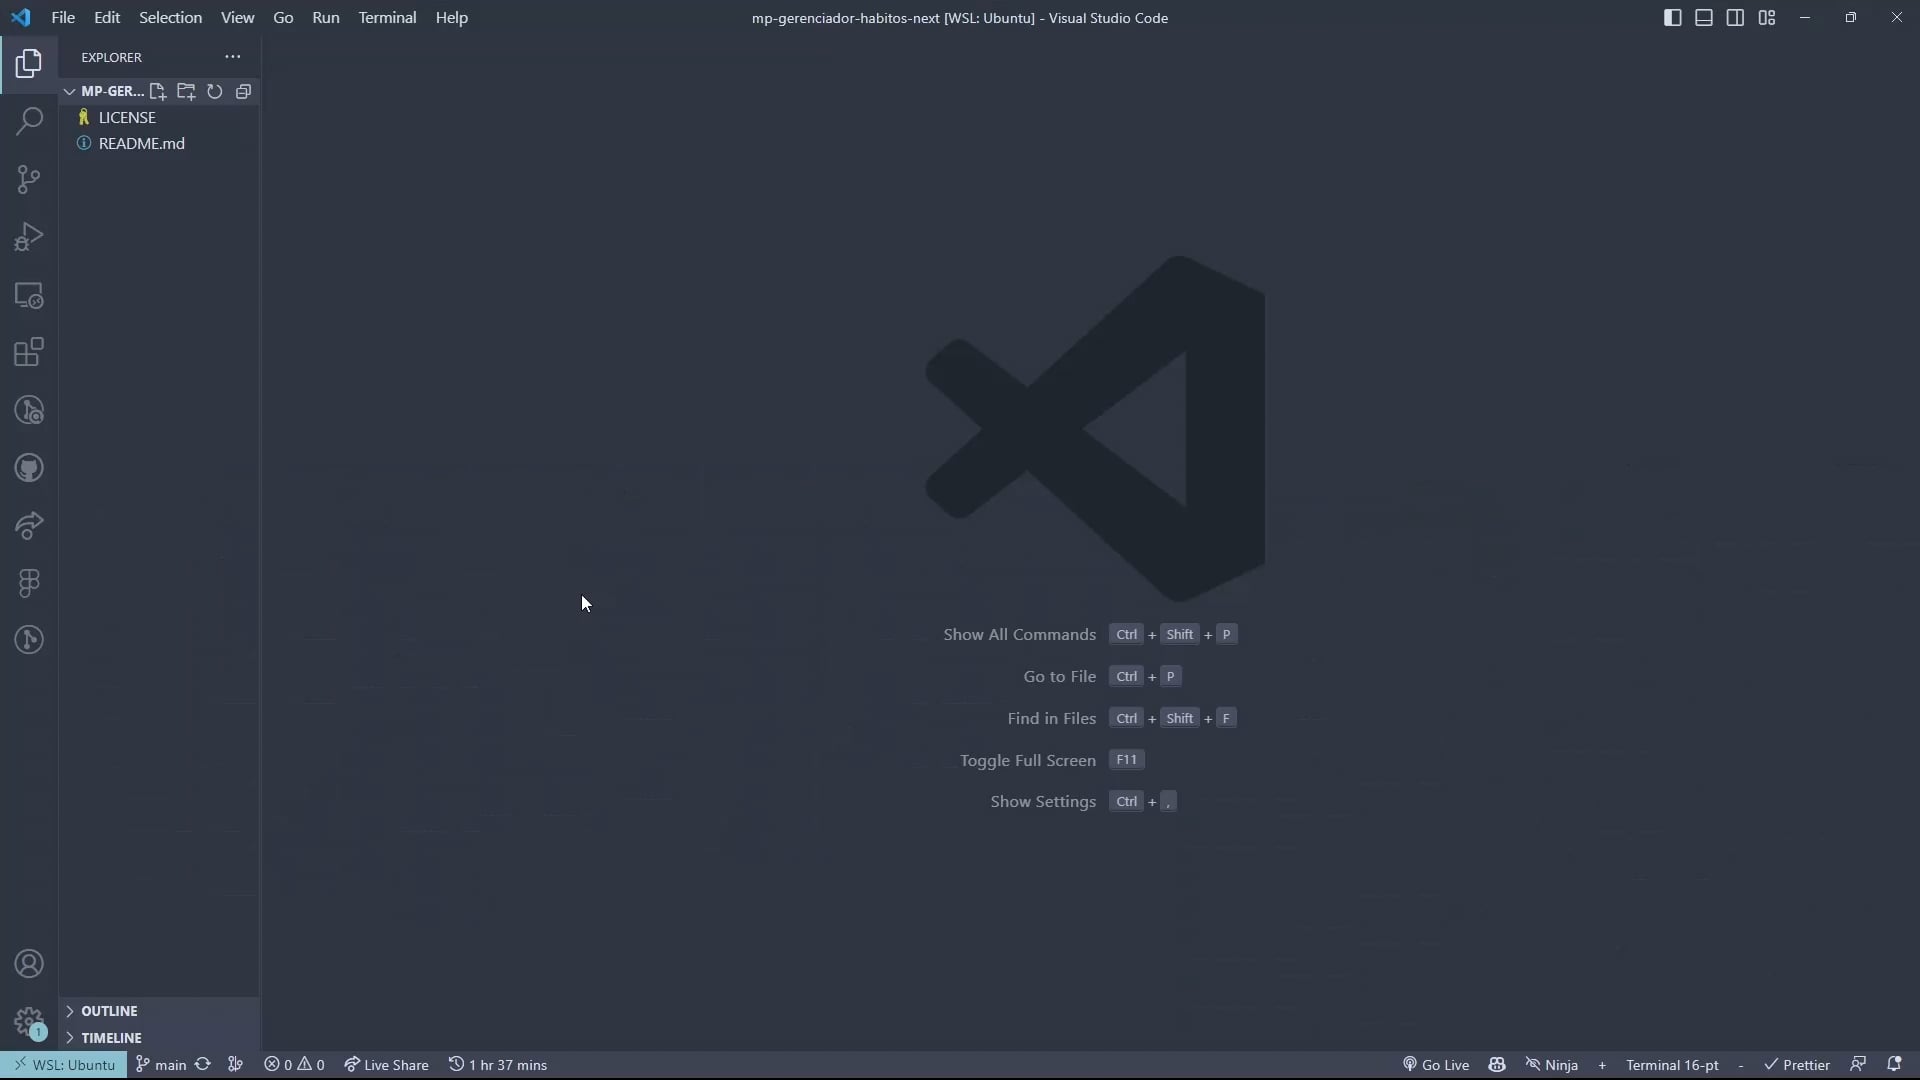This screenshot has height=1080, width=1920.
Task: Show errors and warnings count
Action: [x=294, y=1064]
